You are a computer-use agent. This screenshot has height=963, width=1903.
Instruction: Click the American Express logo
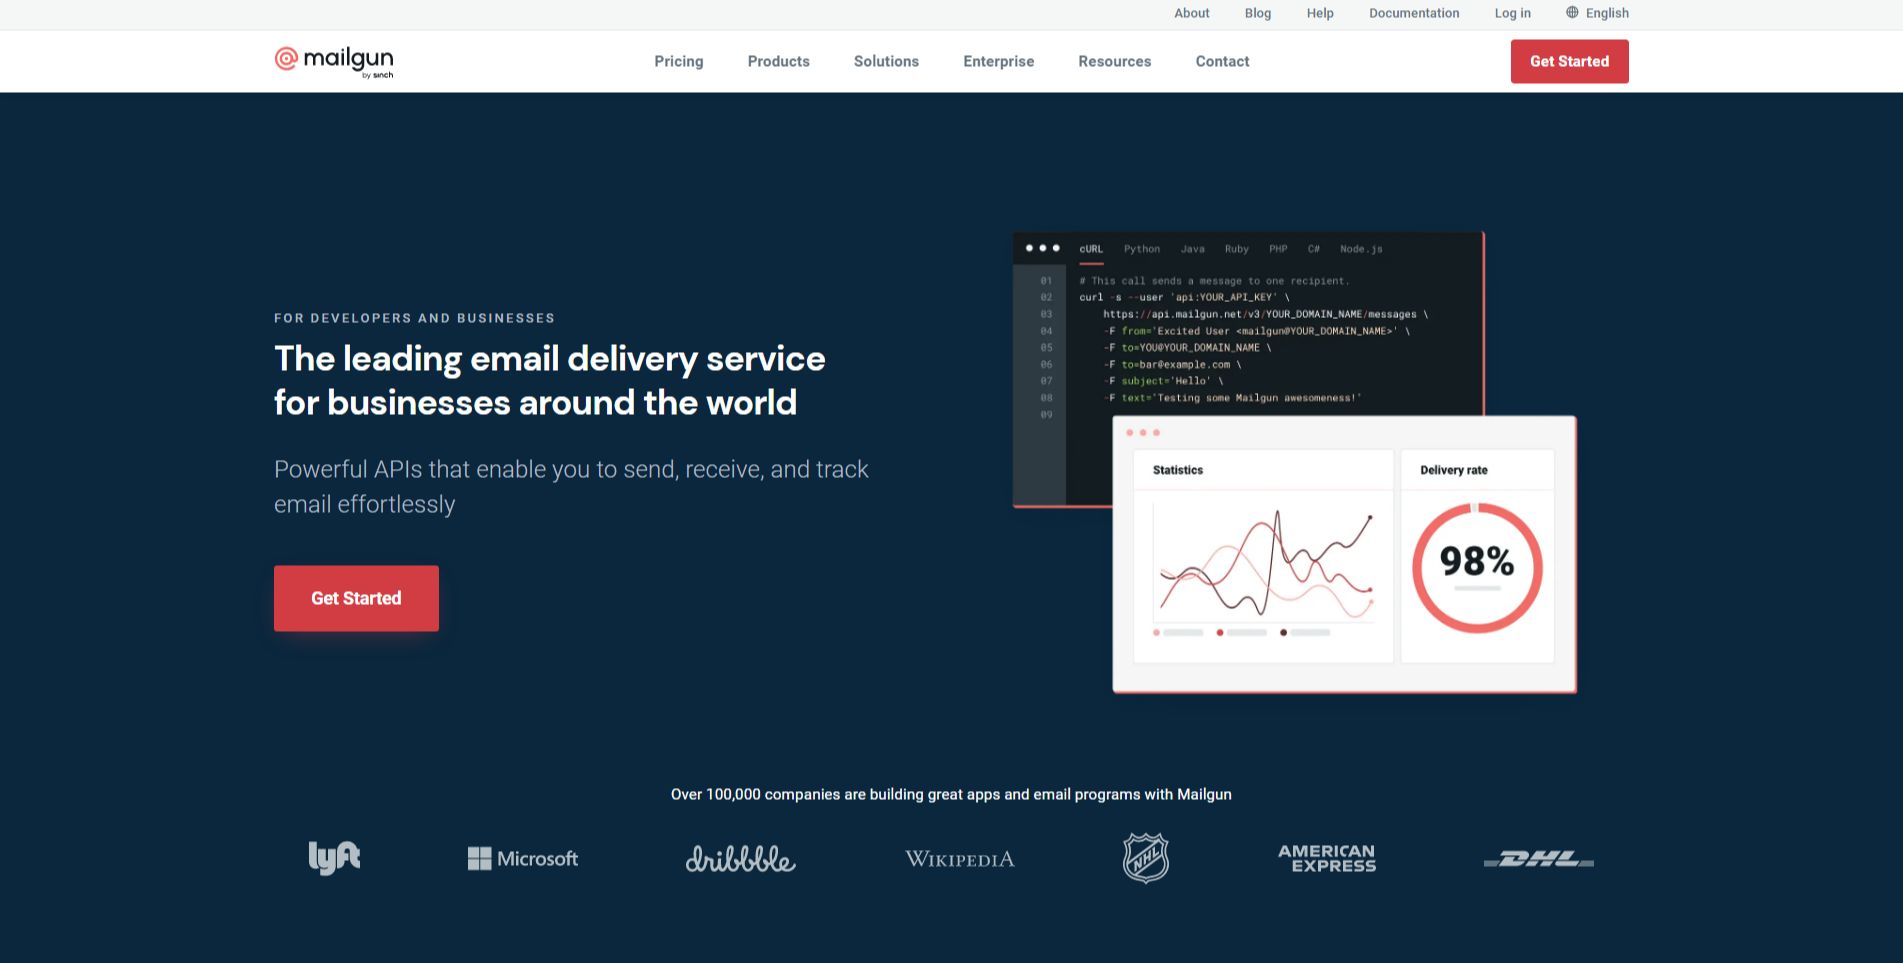[x=1327, y=858]
